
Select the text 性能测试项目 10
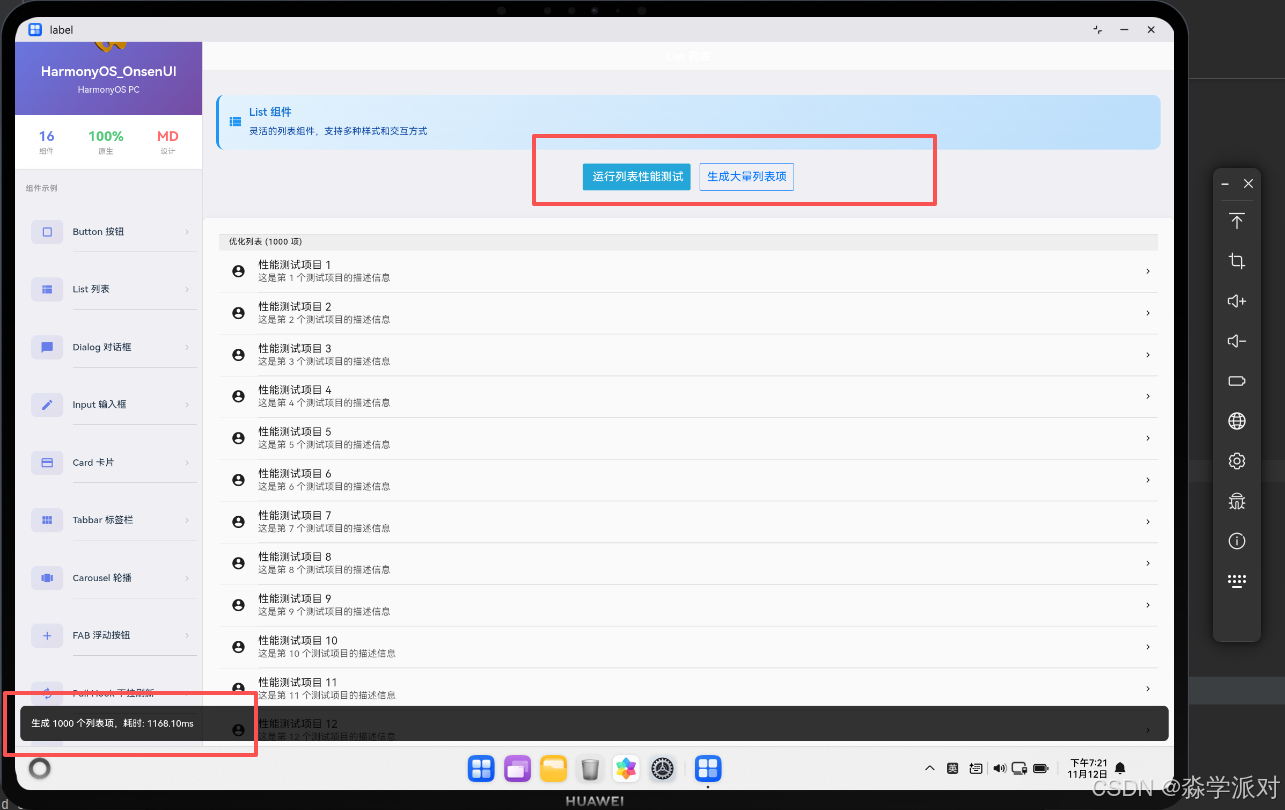pyautogui.click(x=298, y=640)
